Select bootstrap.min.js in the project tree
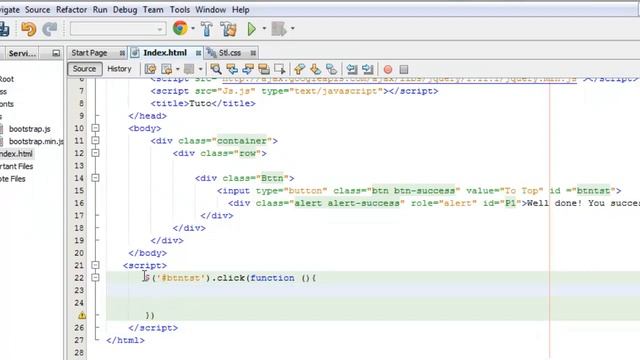The width and height of the screenshot is (640, 360). [x=36, y=141]
